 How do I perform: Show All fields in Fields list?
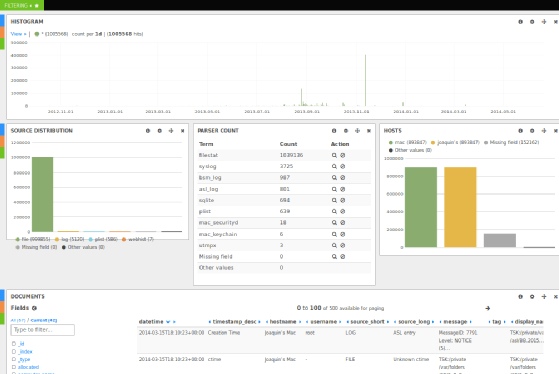click(x=17, y=320)
